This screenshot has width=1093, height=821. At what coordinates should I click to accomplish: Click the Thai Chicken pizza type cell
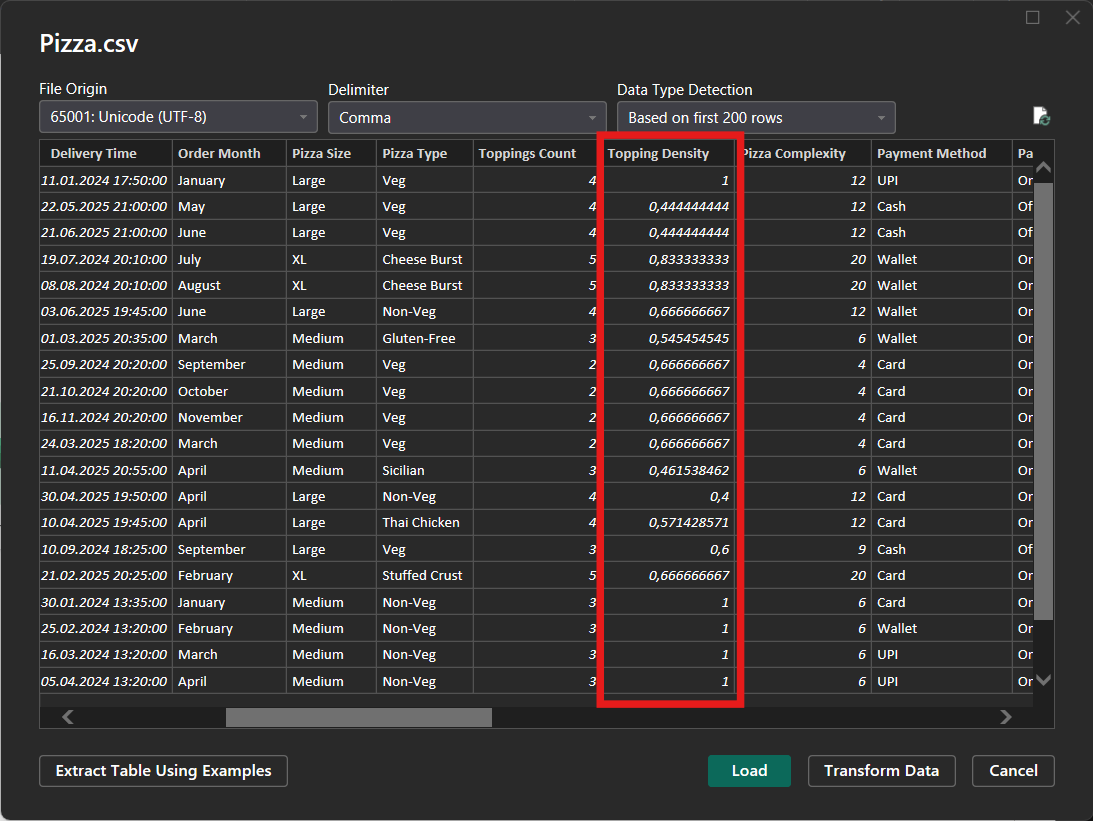(421, 523)
